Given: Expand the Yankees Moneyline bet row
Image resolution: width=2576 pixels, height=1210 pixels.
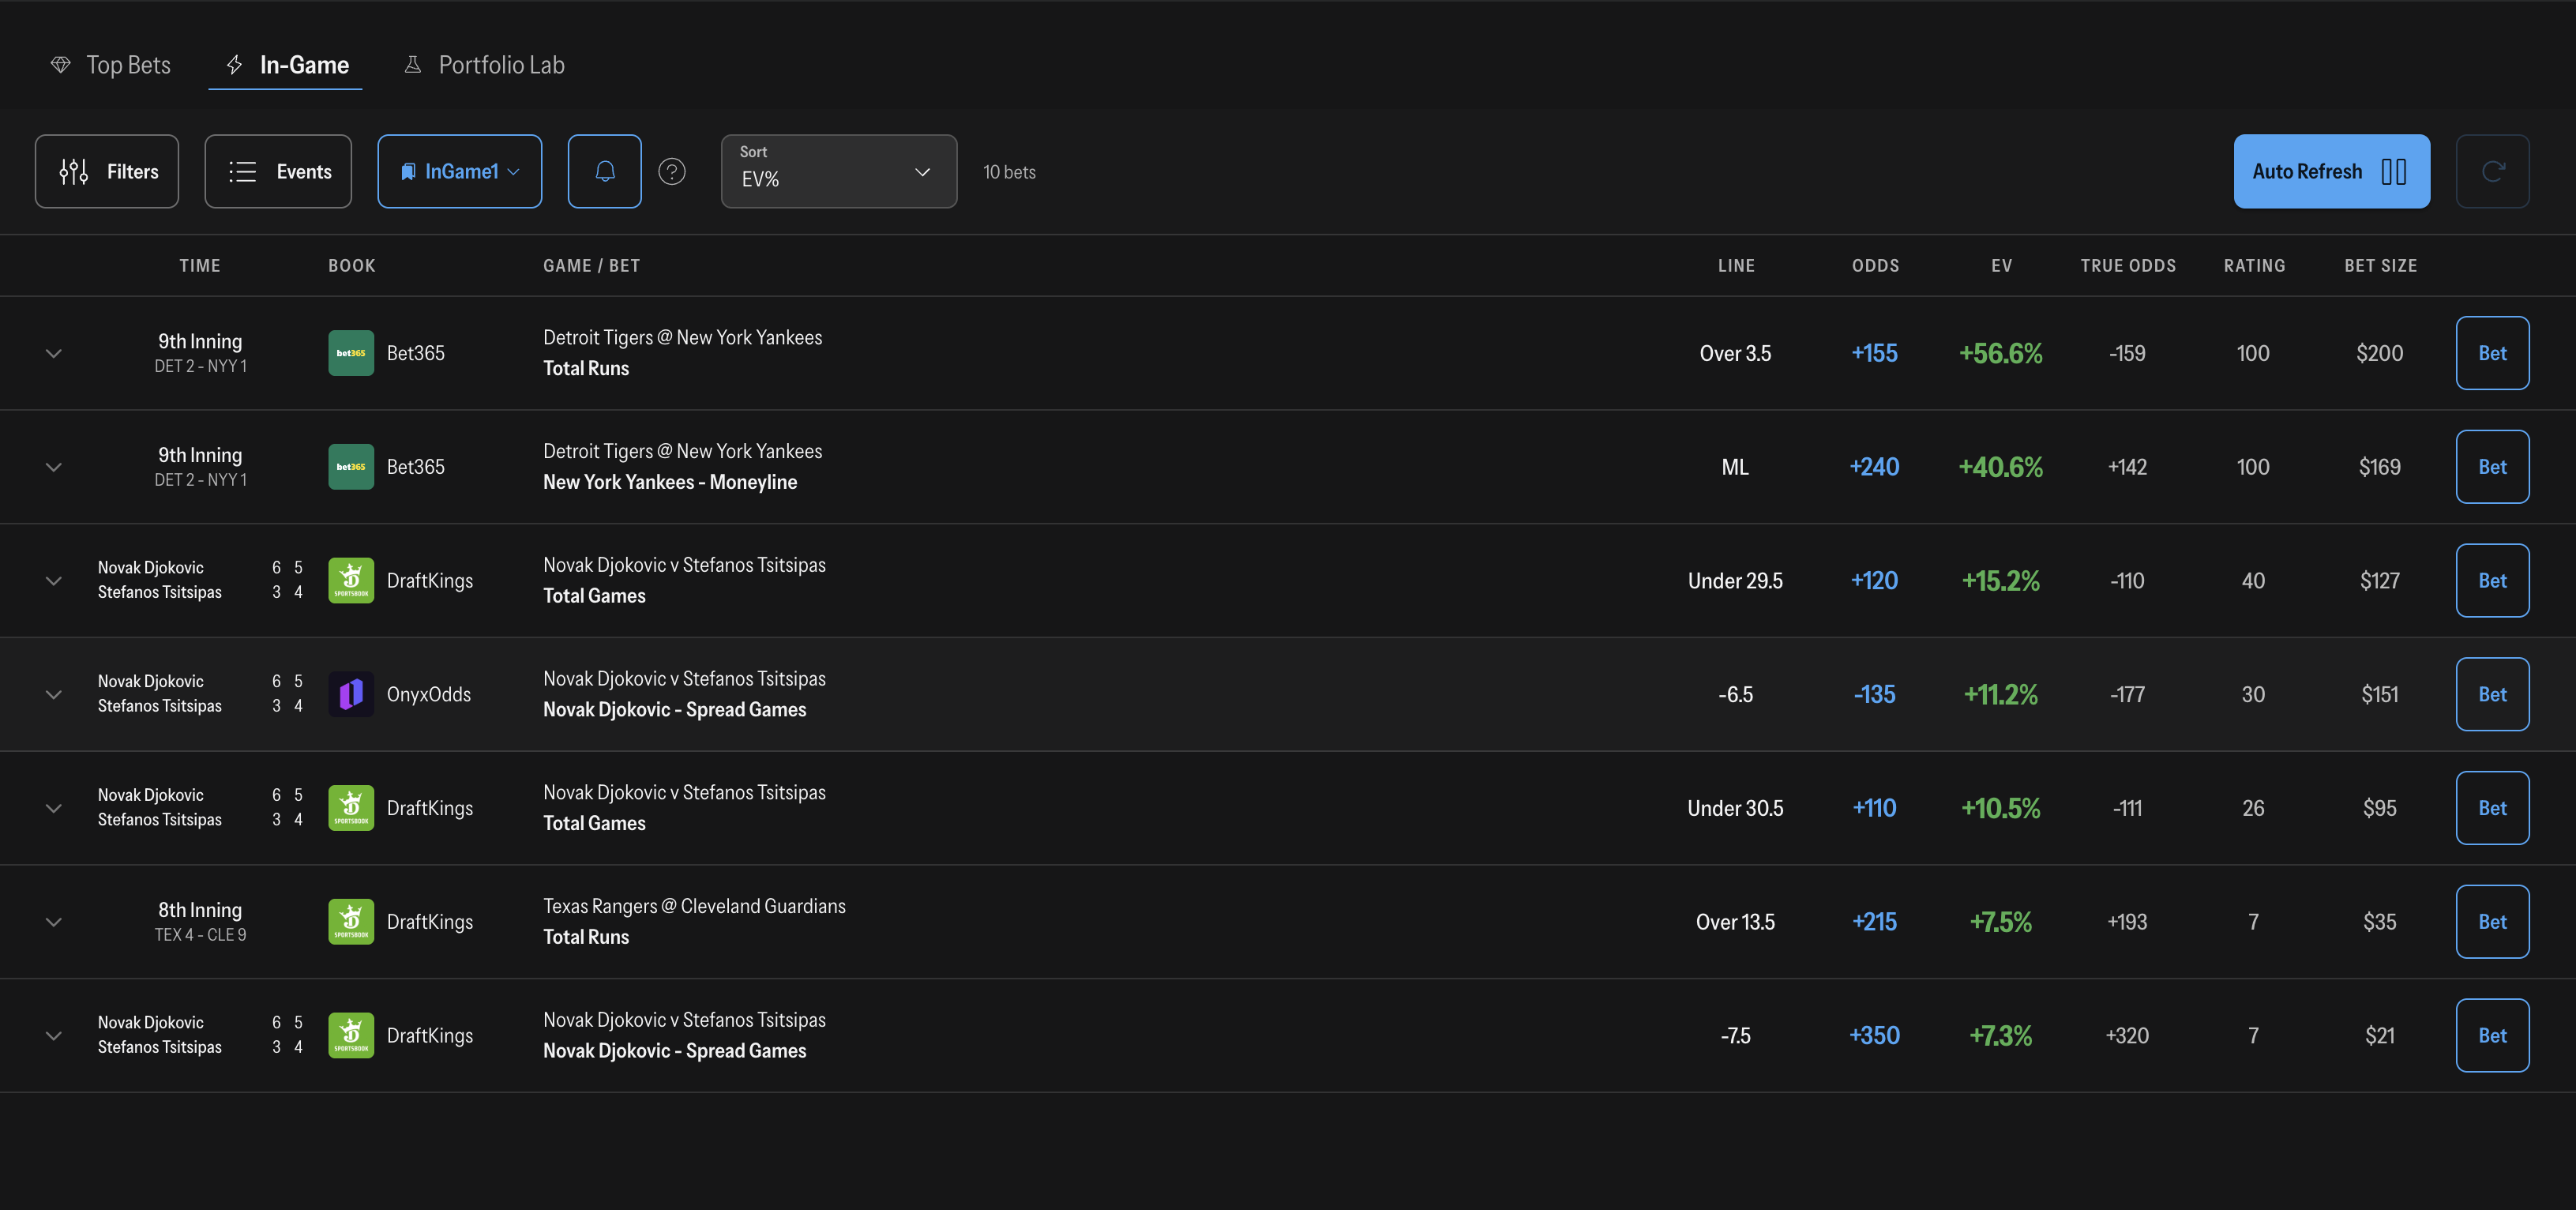Looking at the screenshot, I should (x=54, y=467).
